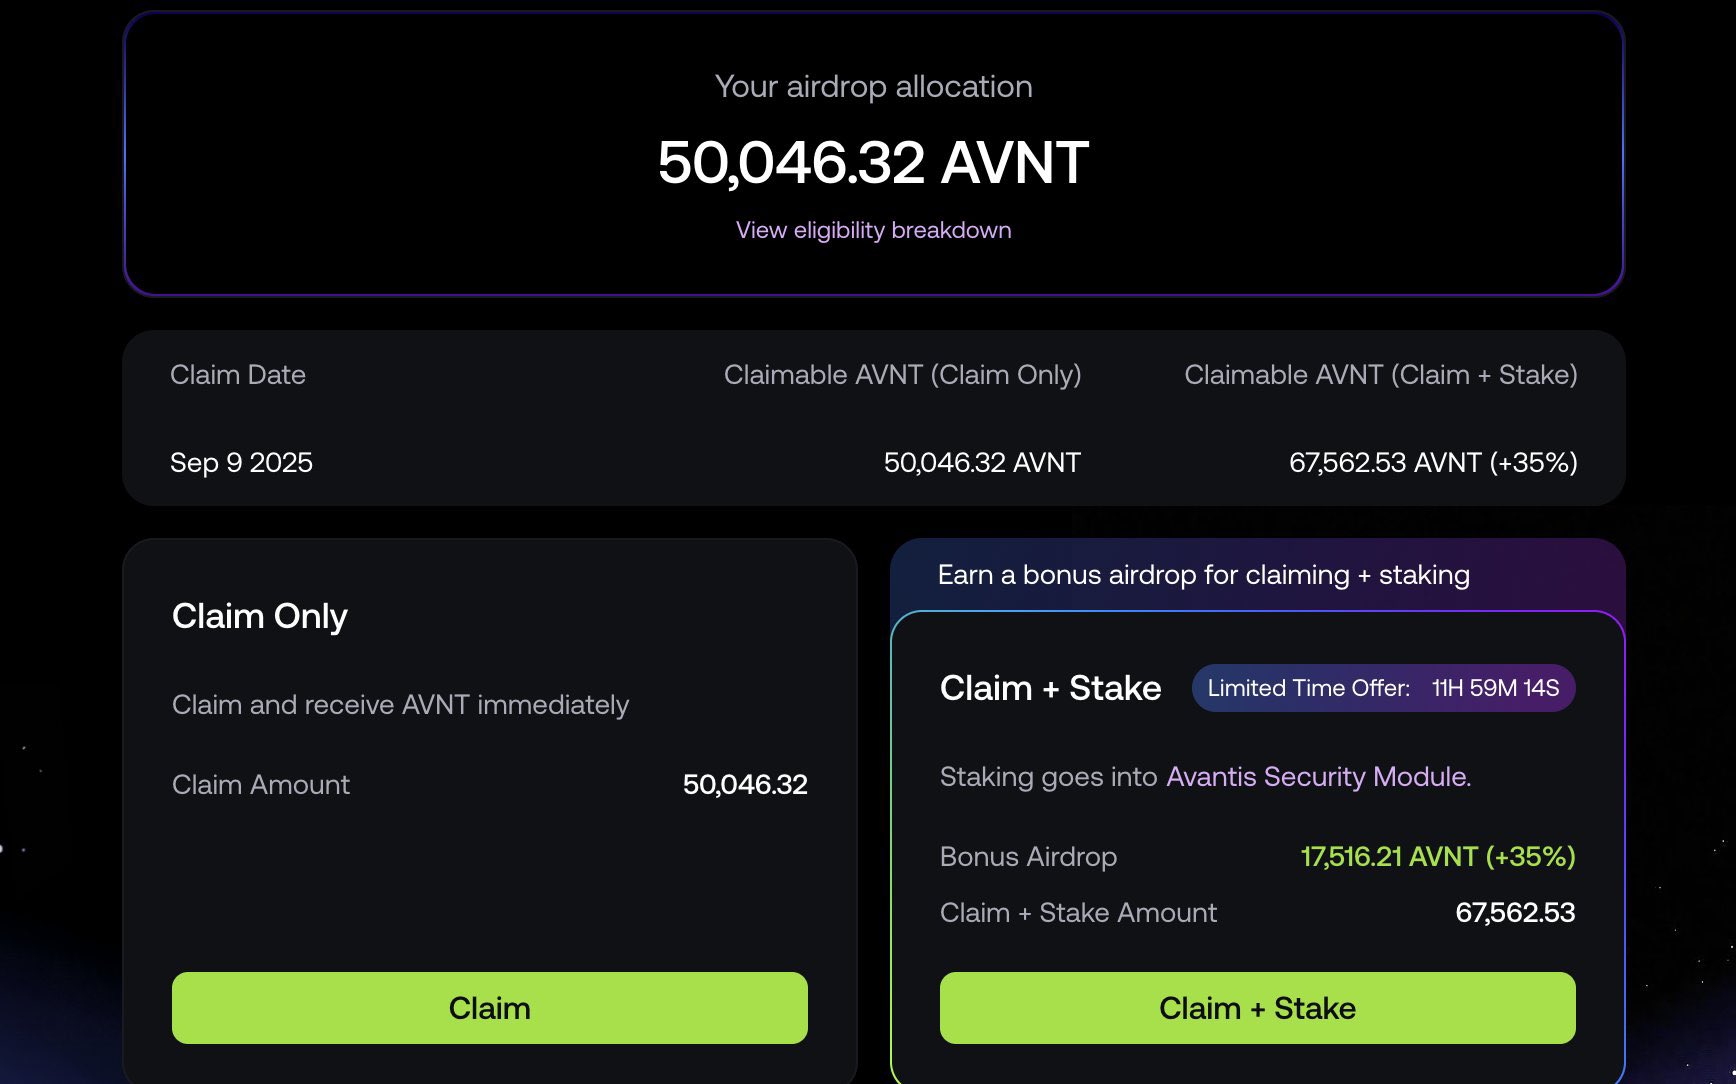Select the Claim + Stake card heading

pyautogui.click(x=1049, y=688)
